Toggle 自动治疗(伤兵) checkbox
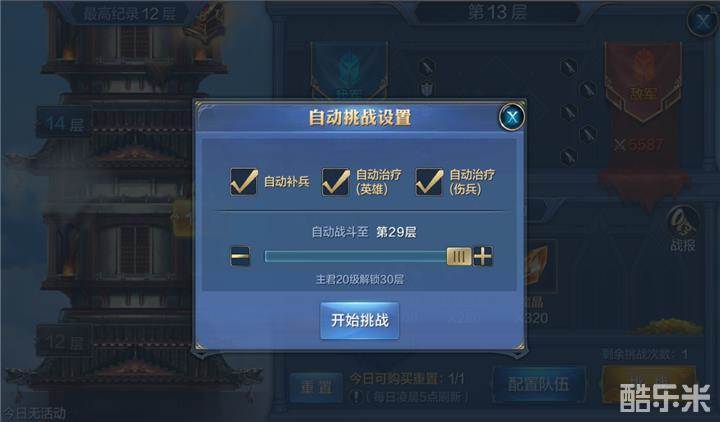This screenshot has height=422, width=720. coord(429,181)
